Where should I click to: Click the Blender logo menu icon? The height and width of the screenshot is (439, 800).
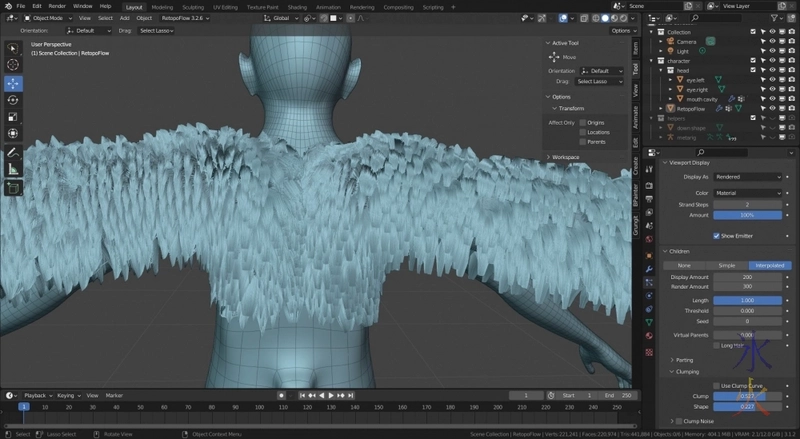click(7, 6)
